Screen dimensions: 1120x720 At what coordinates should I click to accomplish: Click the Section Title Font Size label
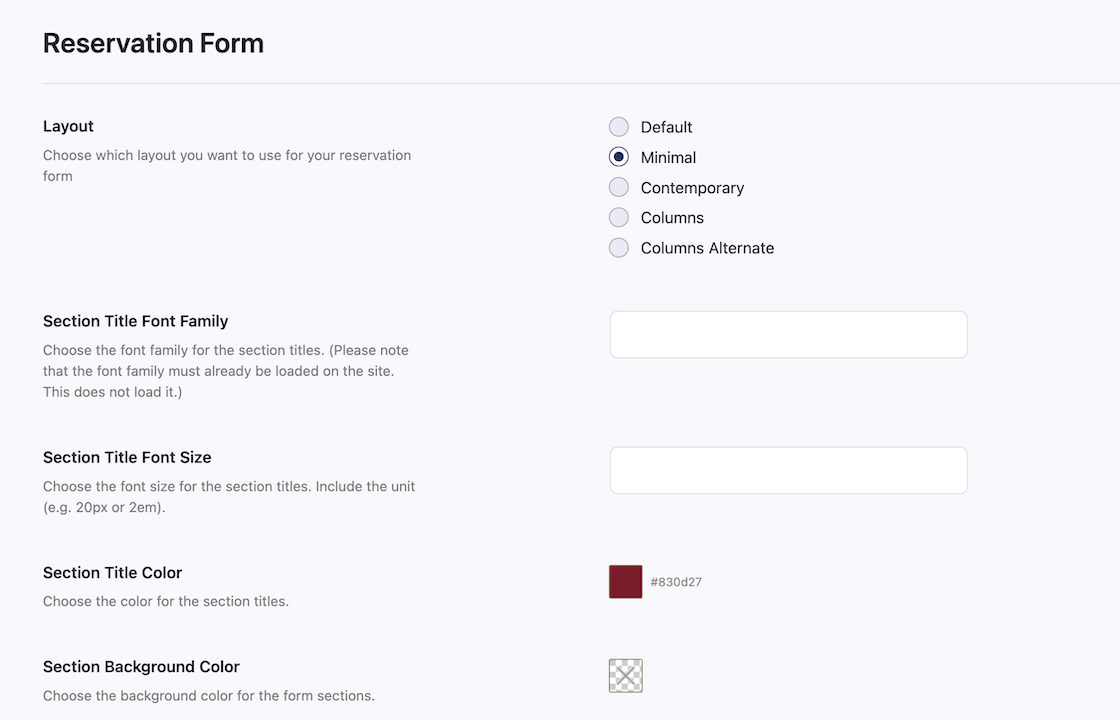pos(127,457)
